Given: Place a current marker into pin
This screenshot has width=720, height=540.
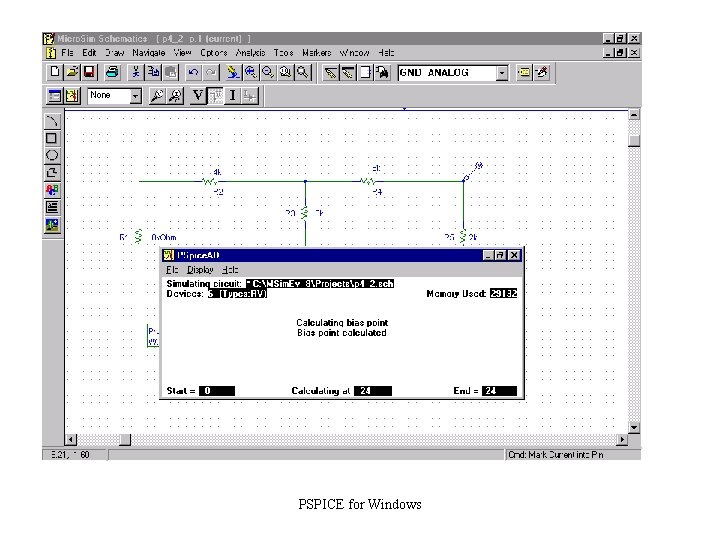Looking at the screenshot, I should tap(174, 96).
